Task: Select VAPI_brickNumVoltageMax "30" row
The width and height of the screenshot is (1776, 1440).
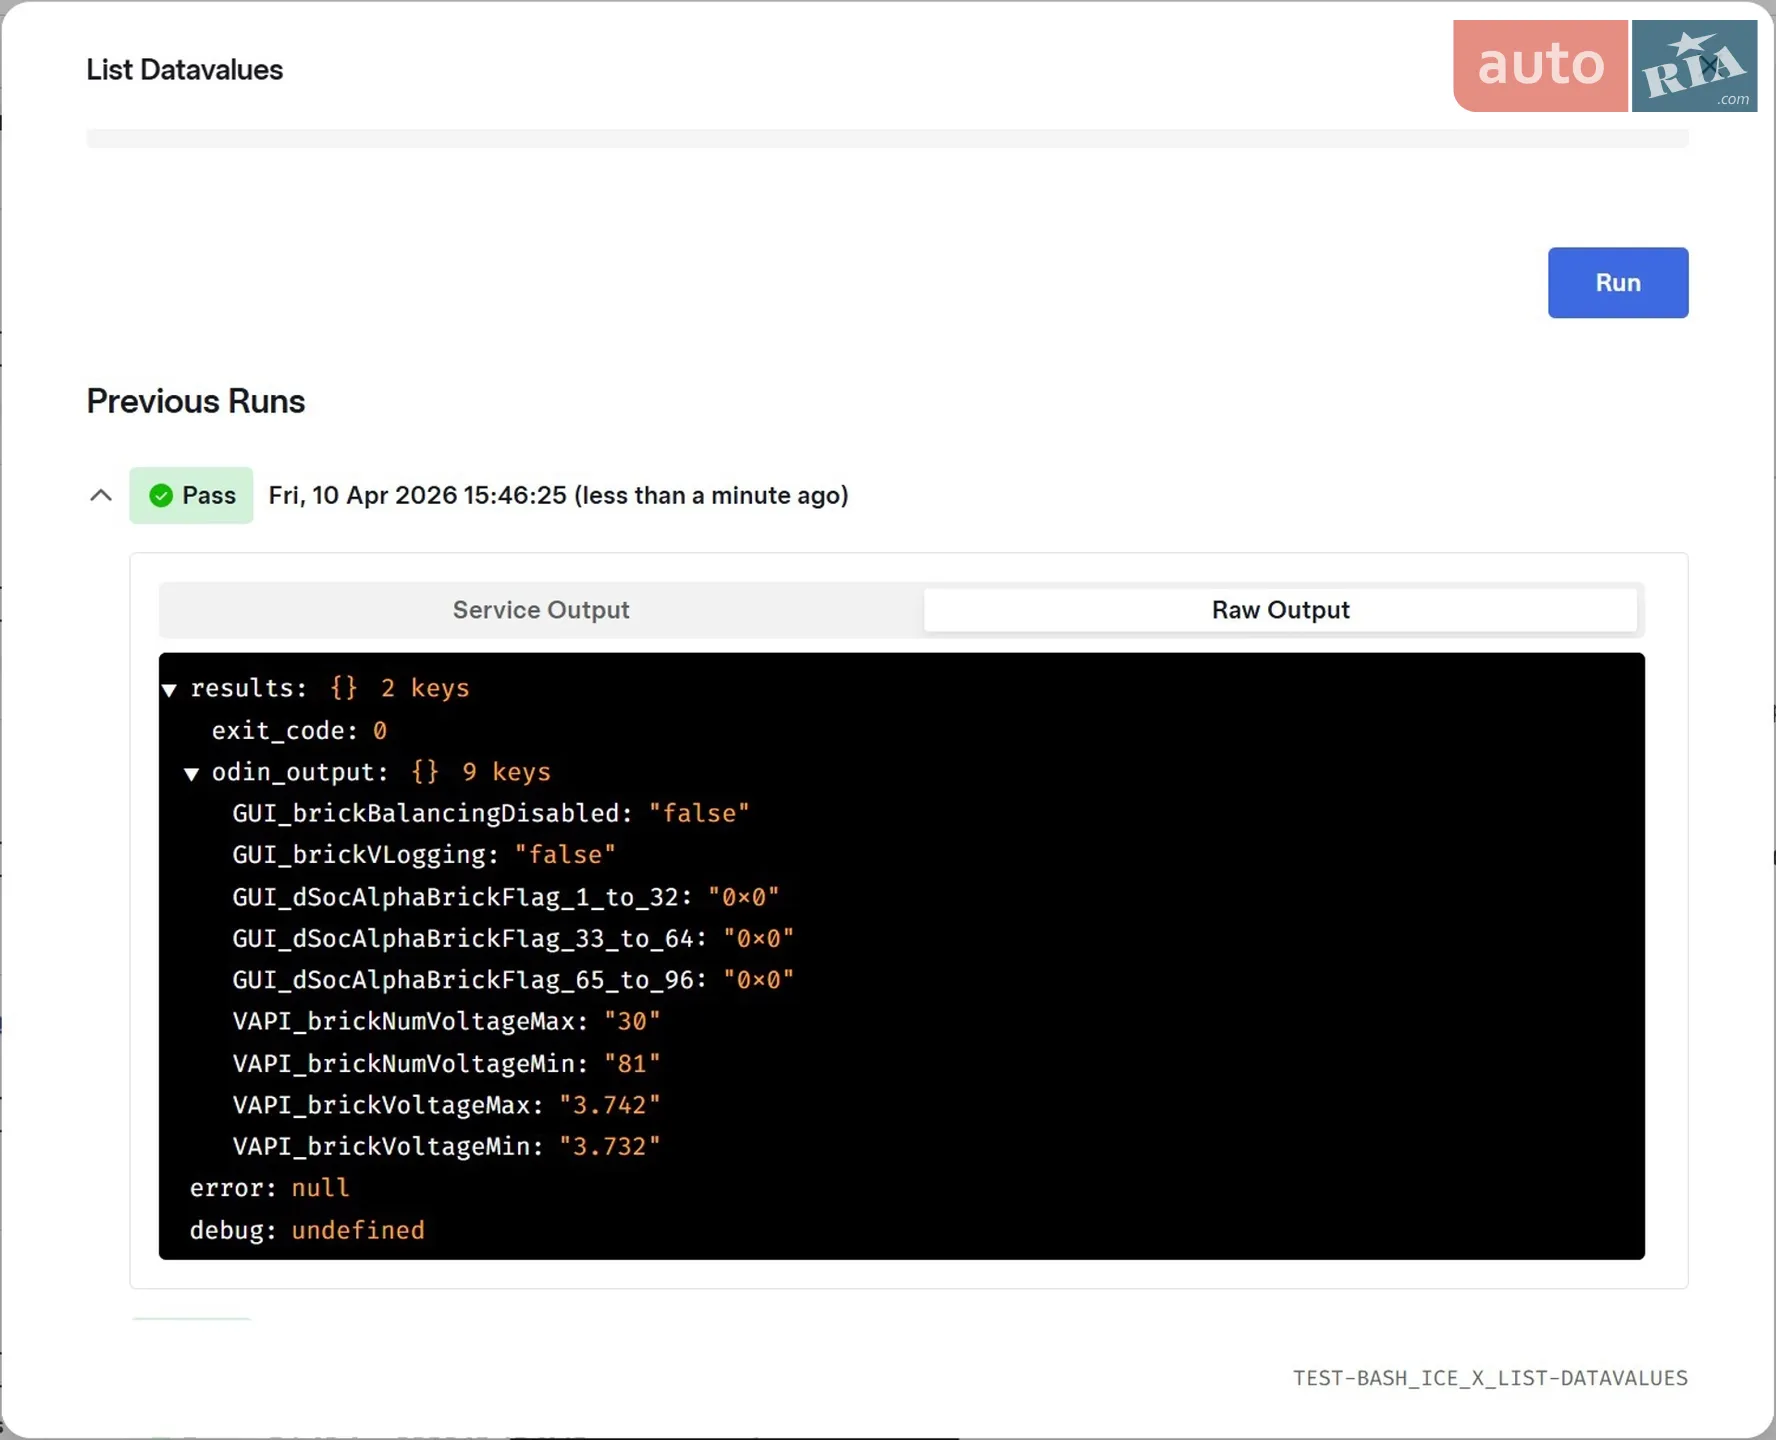Action: 446,1021
